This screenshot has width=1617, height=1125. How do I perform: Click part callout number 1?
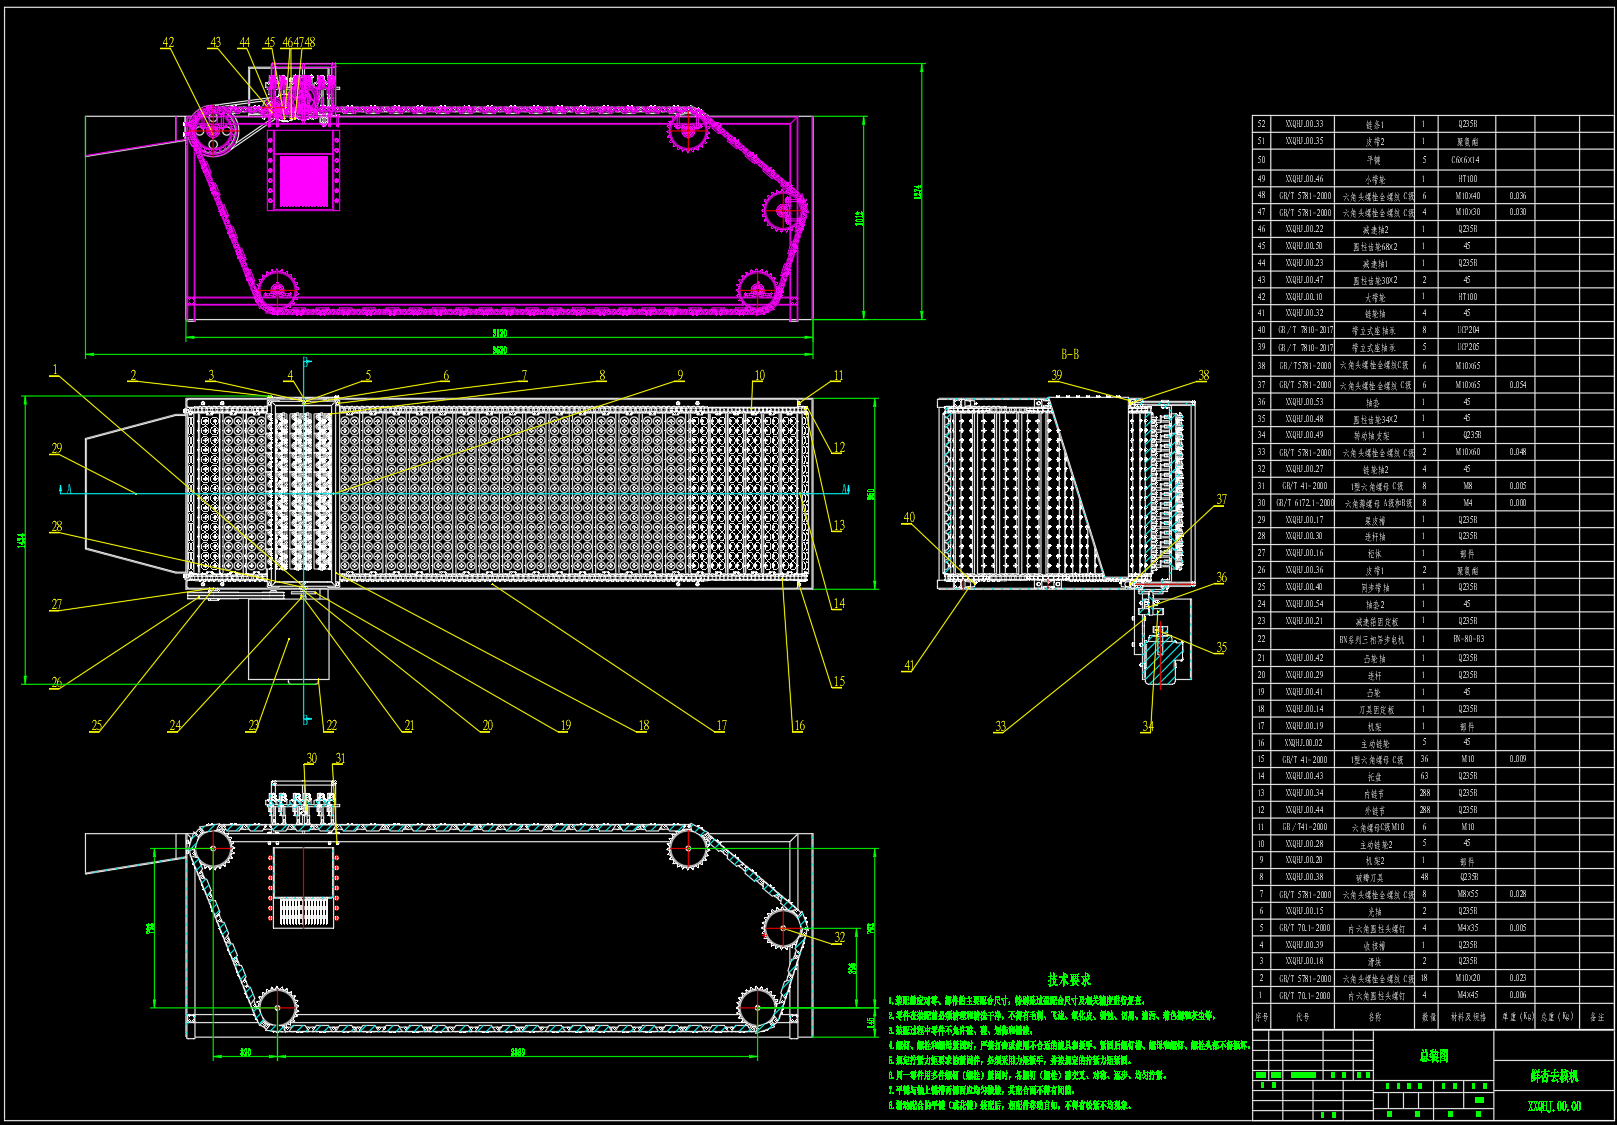pyautogui.click(x=55, y=370)
